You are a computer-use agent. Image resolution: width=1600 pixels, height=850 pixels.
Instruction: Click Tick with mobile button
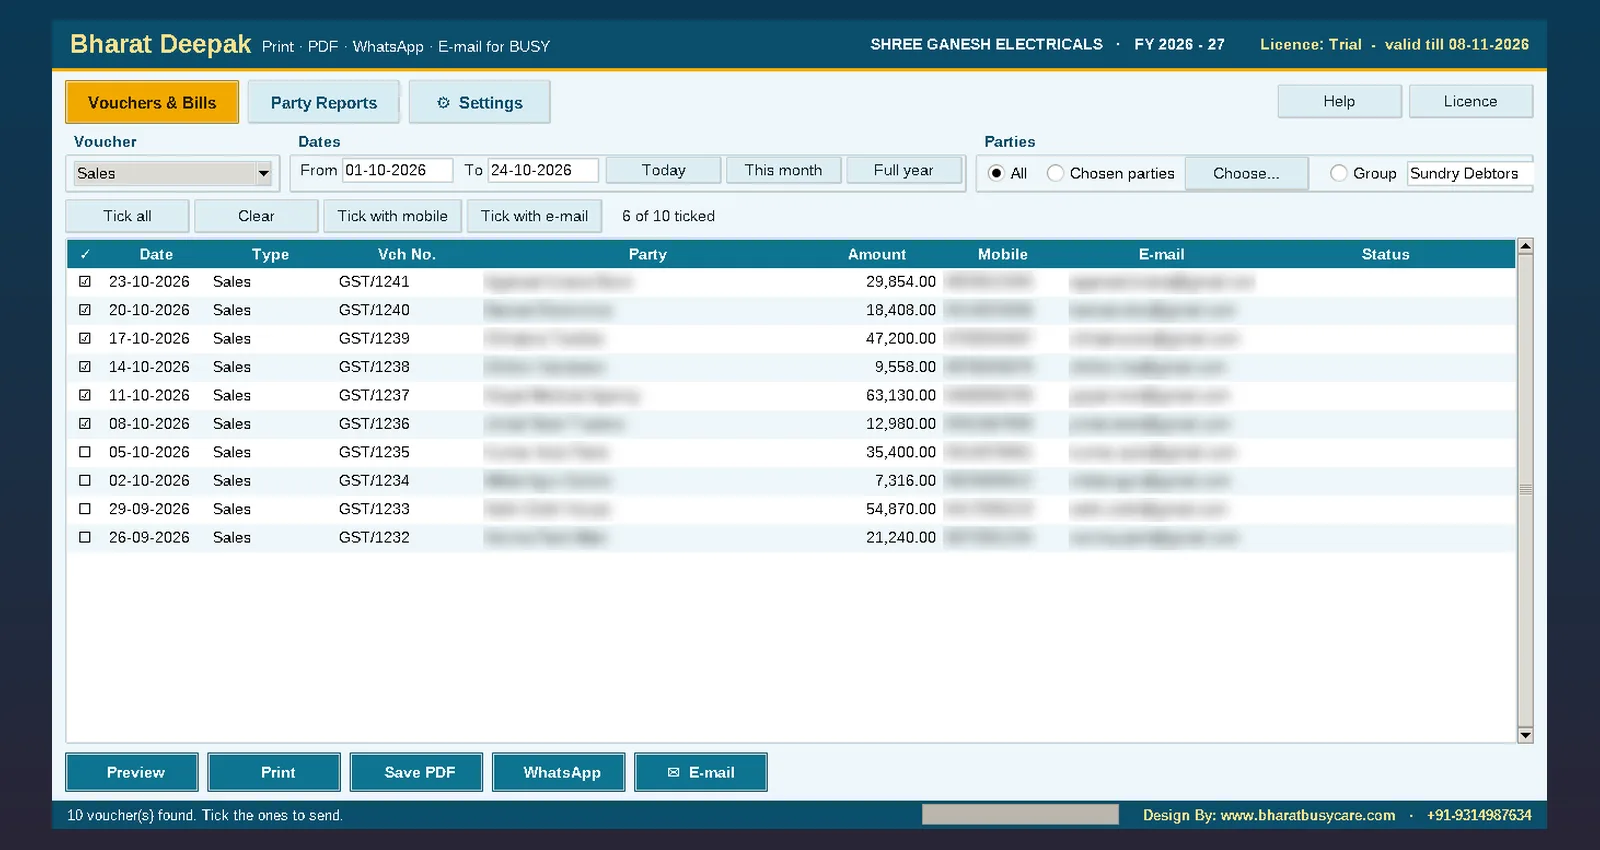click(392, 216)
